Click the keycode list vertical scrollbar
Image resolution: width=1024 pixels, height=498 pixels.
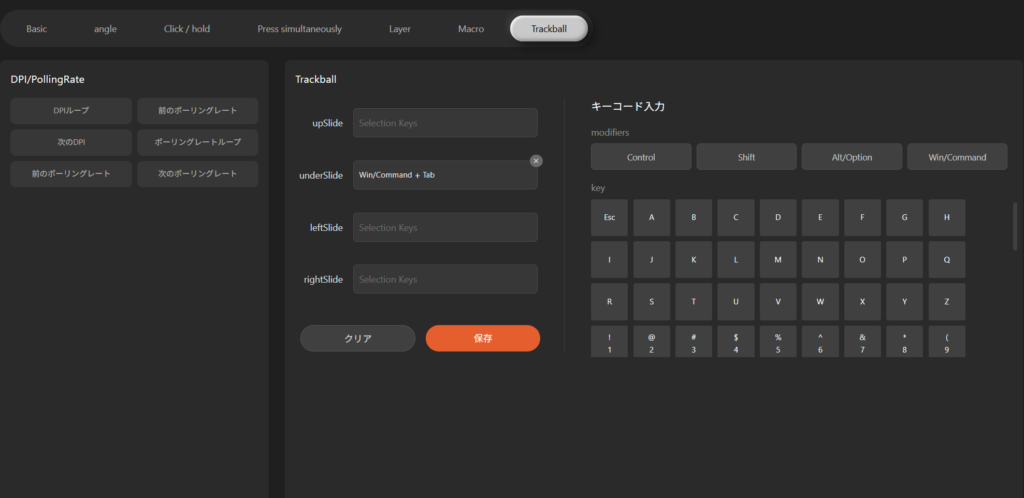(x=1015, y=226)
